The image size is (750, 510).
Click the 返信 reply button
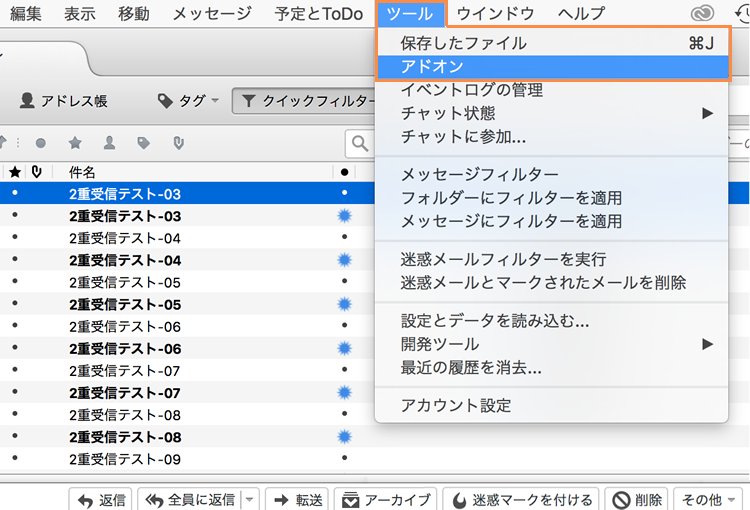point(100,499)
